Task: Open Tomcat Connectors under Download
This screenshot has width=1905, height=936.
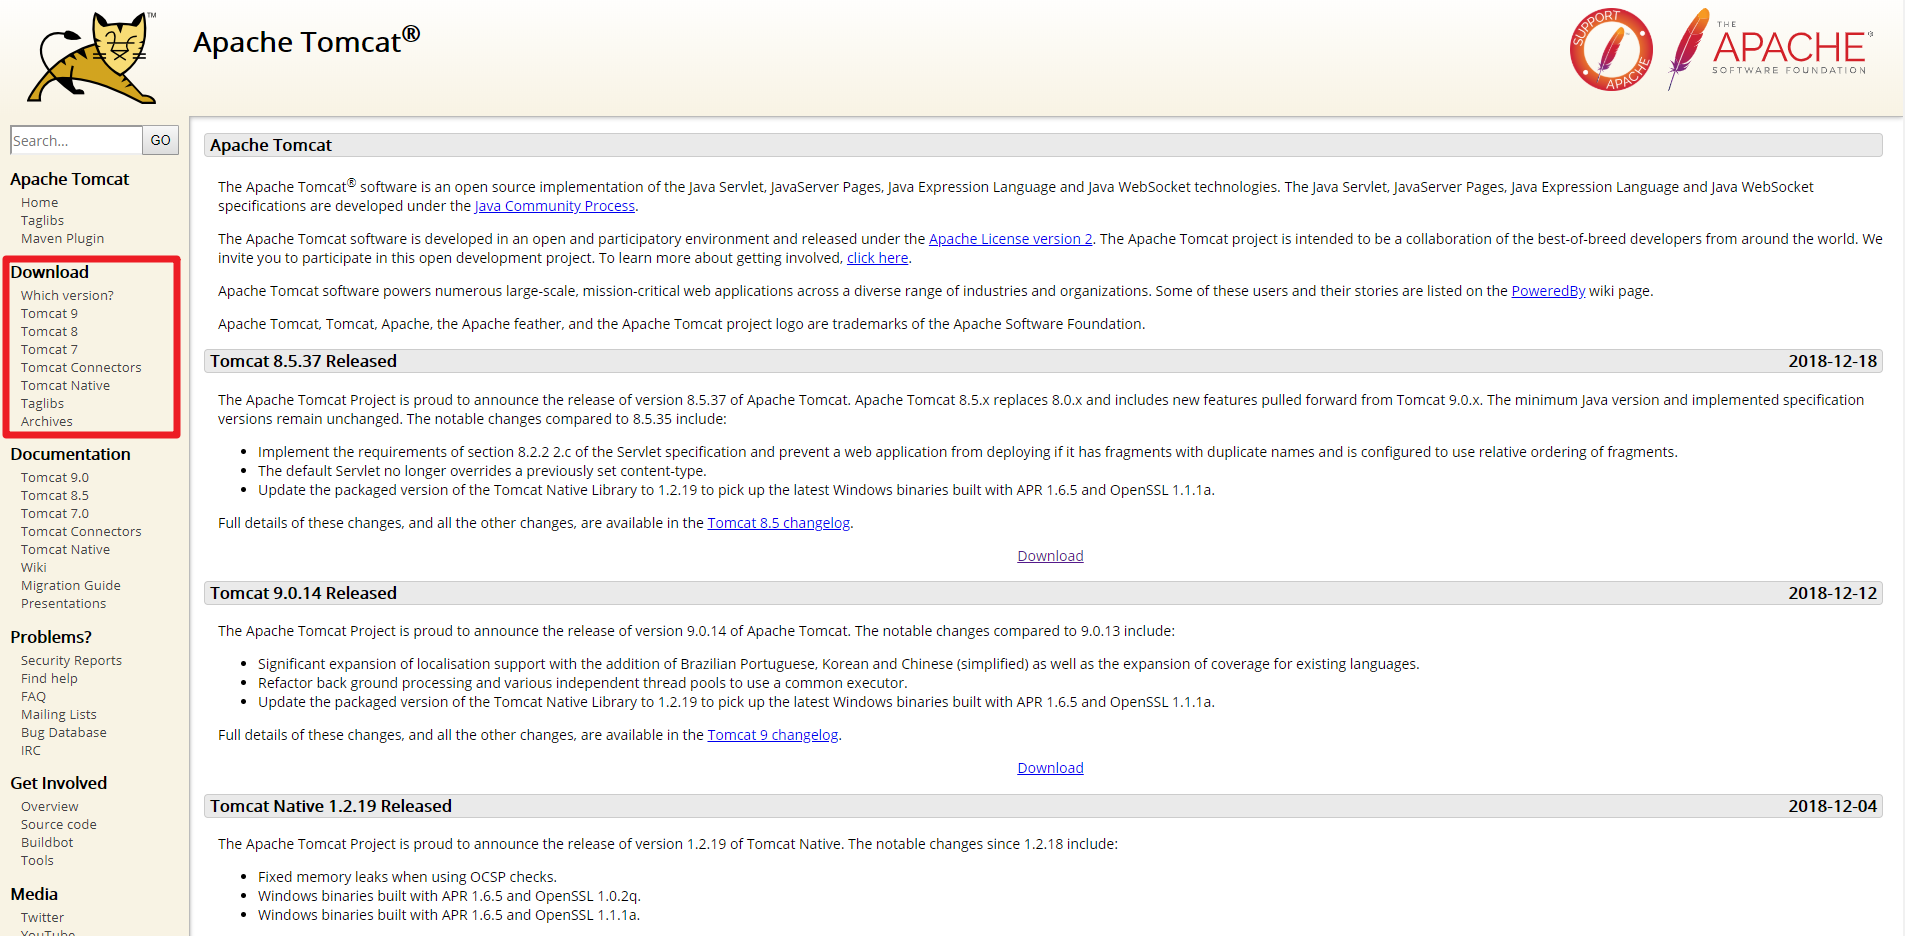Action: pyautogui.click(x=81, y=367)
